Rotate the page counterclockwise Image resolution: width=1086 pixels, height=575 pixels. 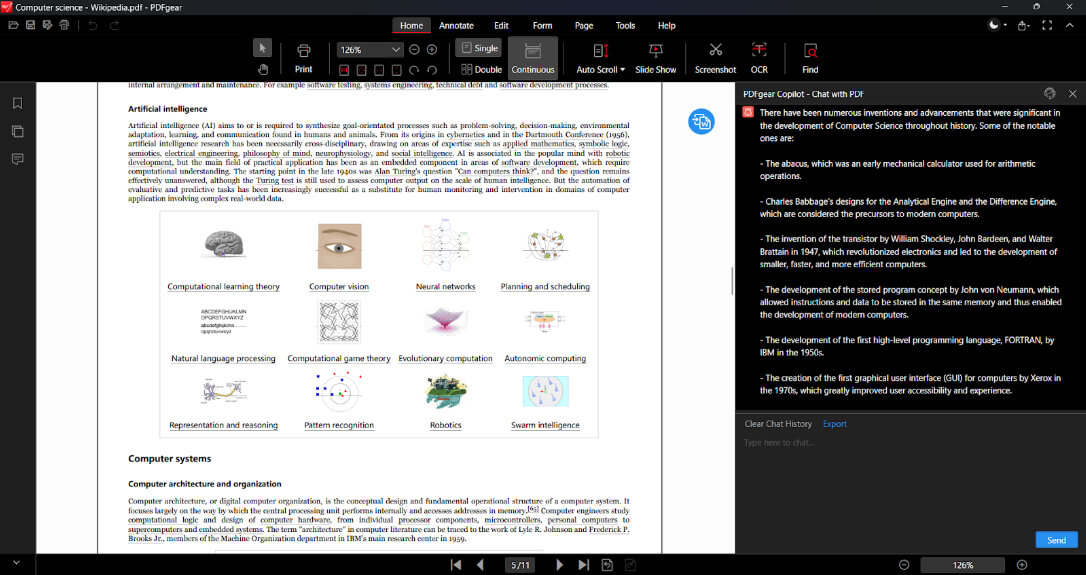[431, 70]
